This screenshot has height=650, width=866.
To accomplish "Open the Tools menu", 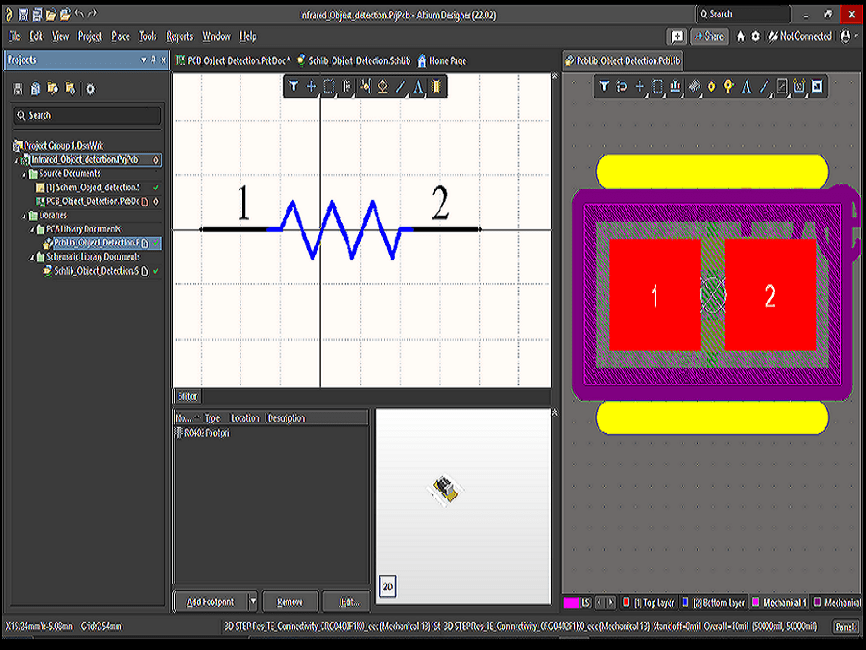I will (x=147, y=36).
